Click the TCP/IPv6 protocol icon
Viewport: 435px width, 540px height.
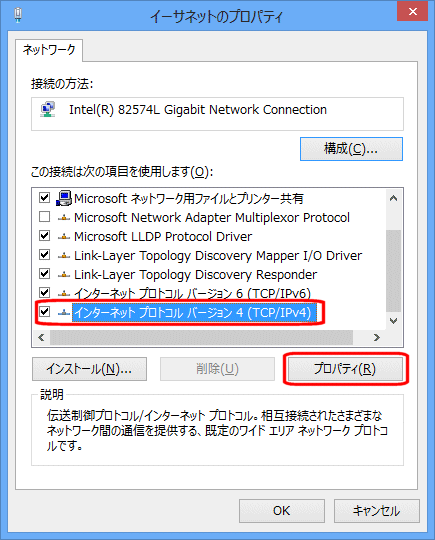pos(64,293)
